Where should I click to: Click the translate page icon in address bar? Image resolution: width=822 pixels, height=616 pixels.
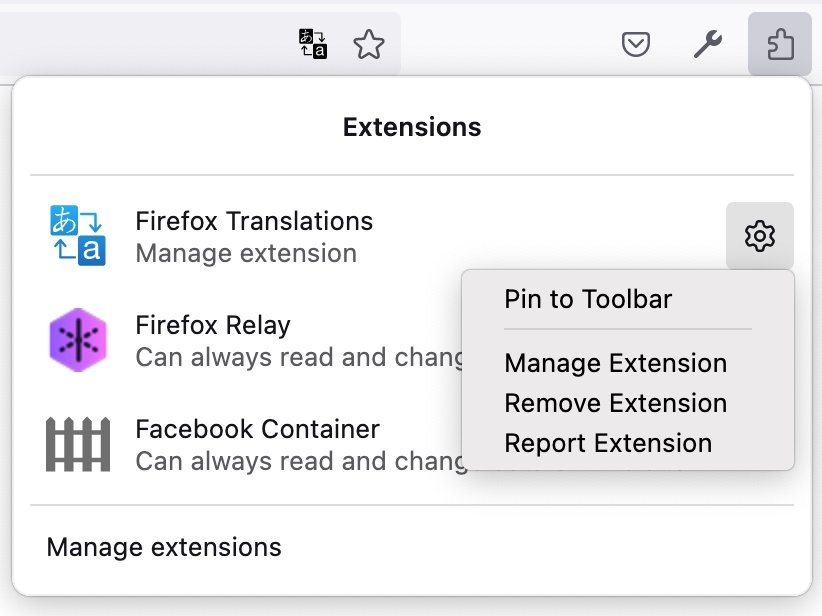[313, 44]
